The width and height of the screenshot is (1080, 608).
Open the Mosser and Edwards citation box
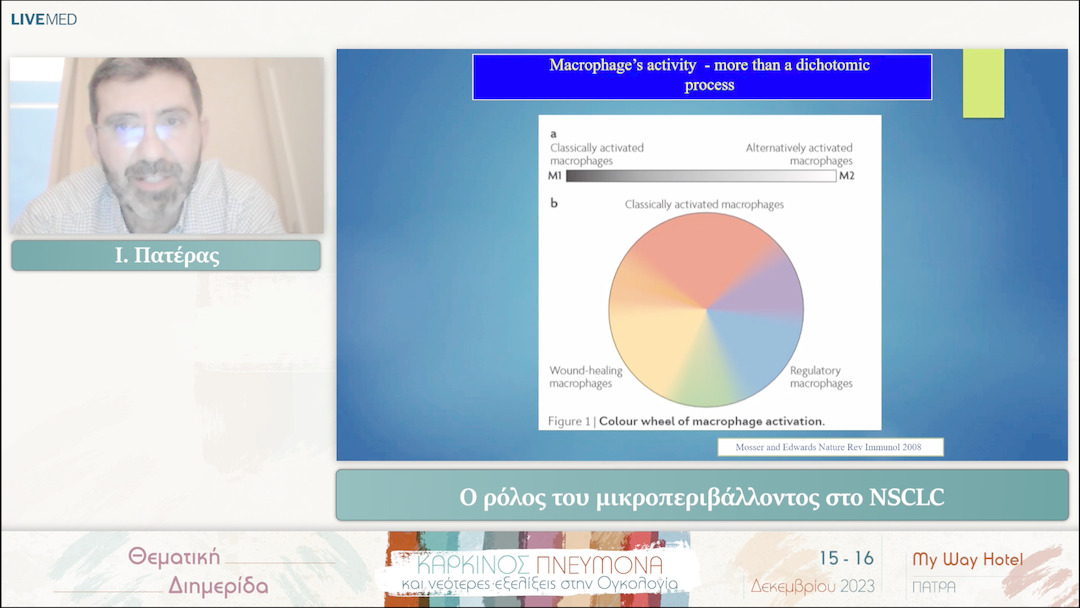[830, 447]
